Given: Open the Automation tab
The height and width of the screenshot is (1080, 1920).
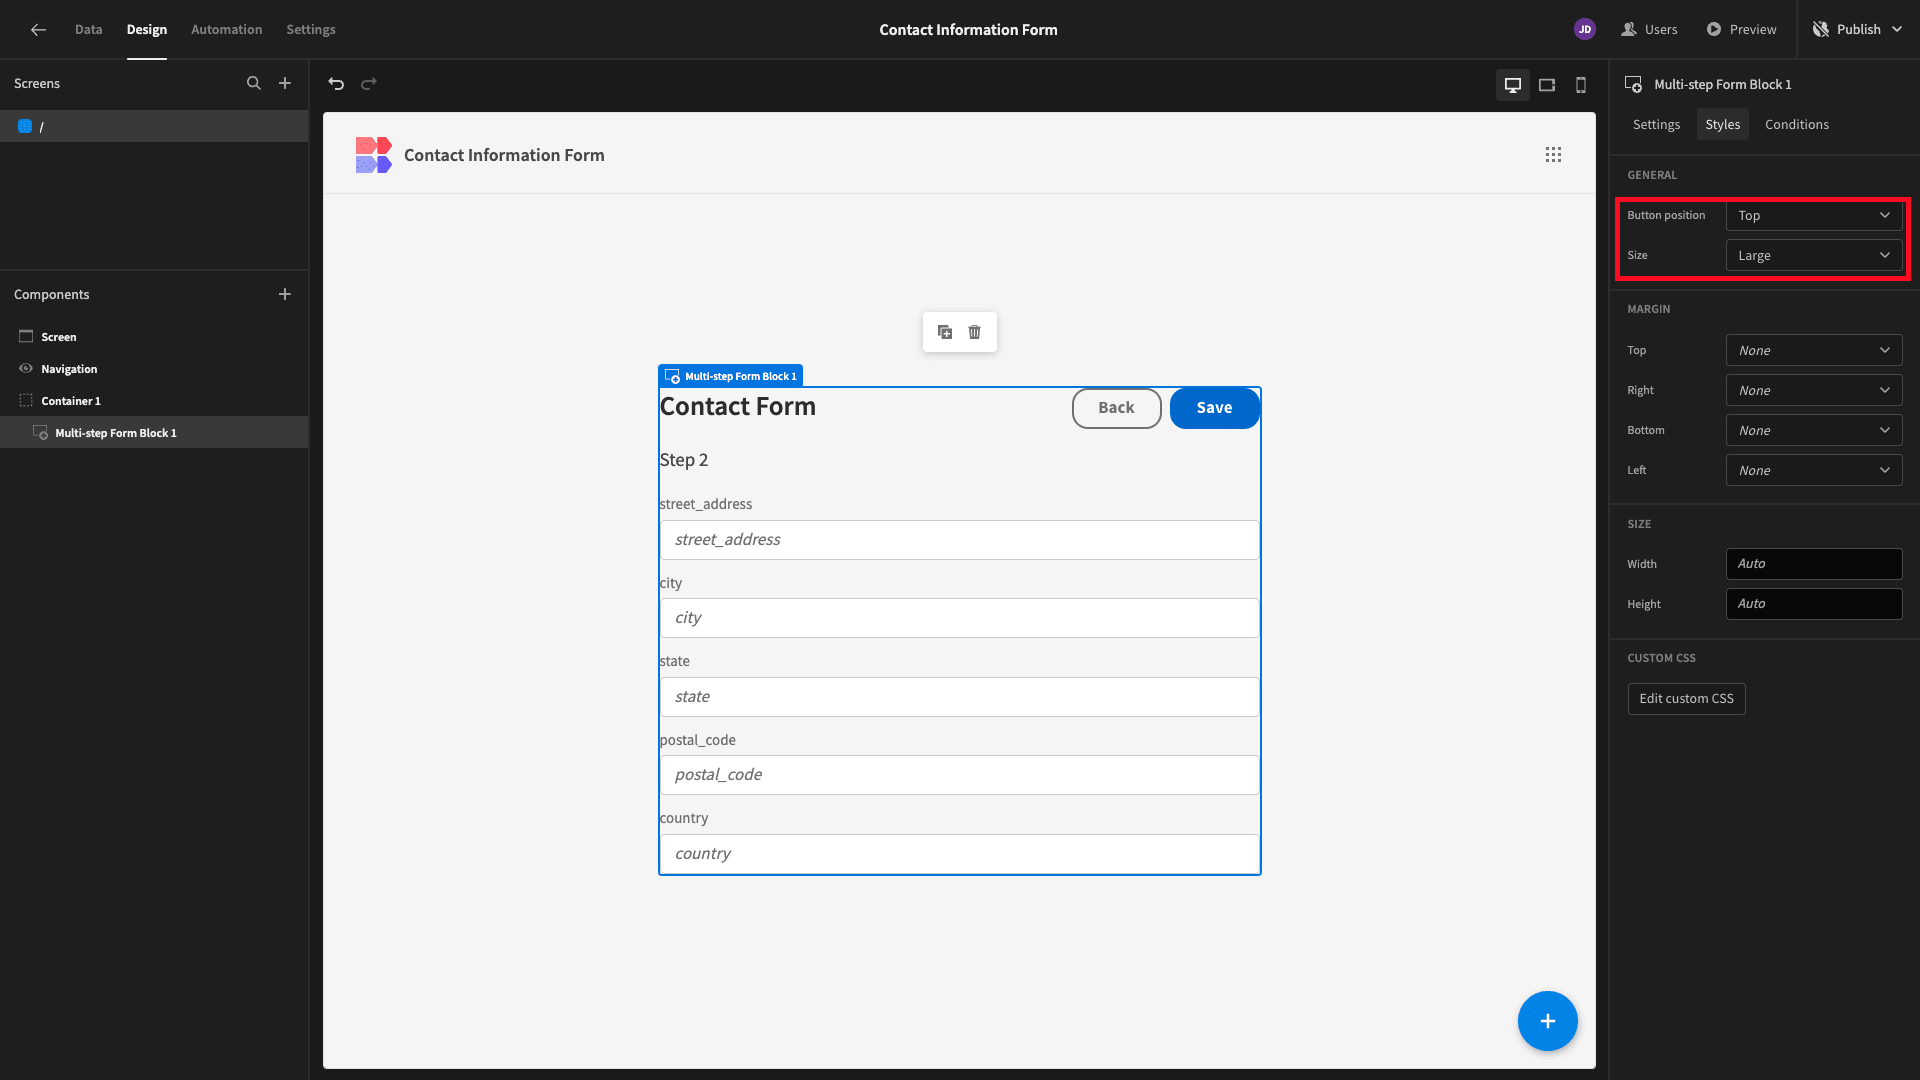Looking at the screenshot, I should click(227, 30).
